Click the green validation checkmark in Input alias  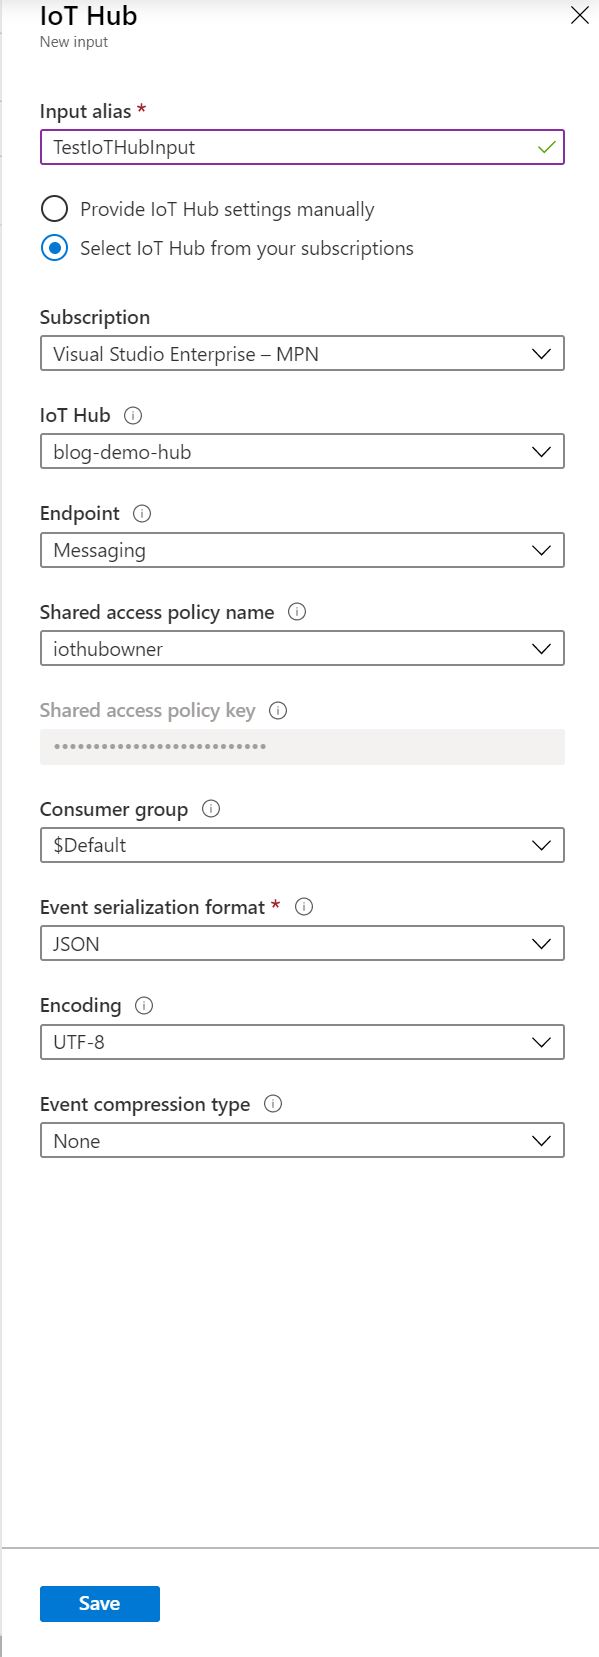[x=548, y=147]
